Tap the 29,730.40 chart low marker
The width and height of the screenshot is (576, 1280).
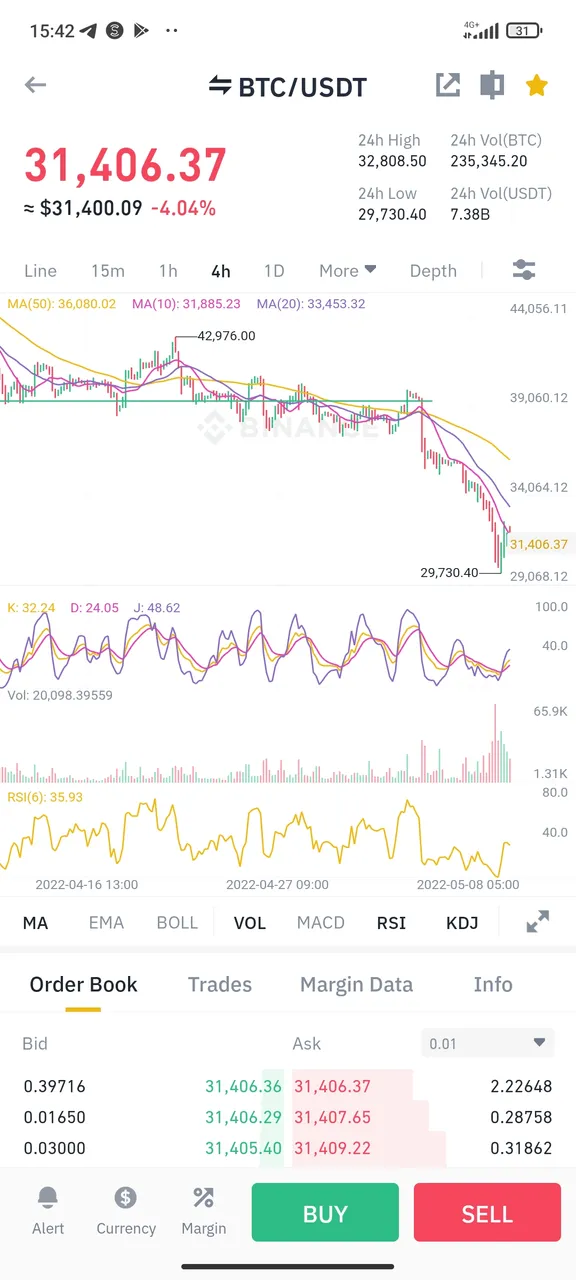[x=449, y=573]
